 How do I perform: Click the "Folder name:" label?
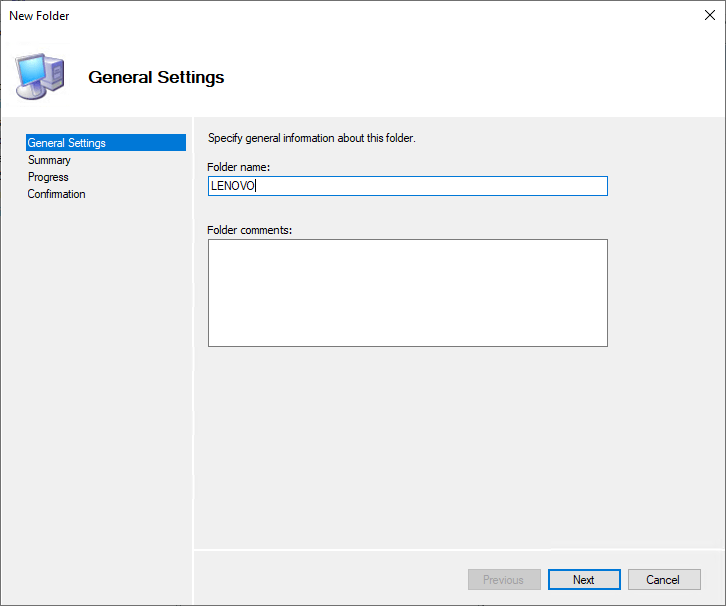pyautogui.click(x=239, y=167)
